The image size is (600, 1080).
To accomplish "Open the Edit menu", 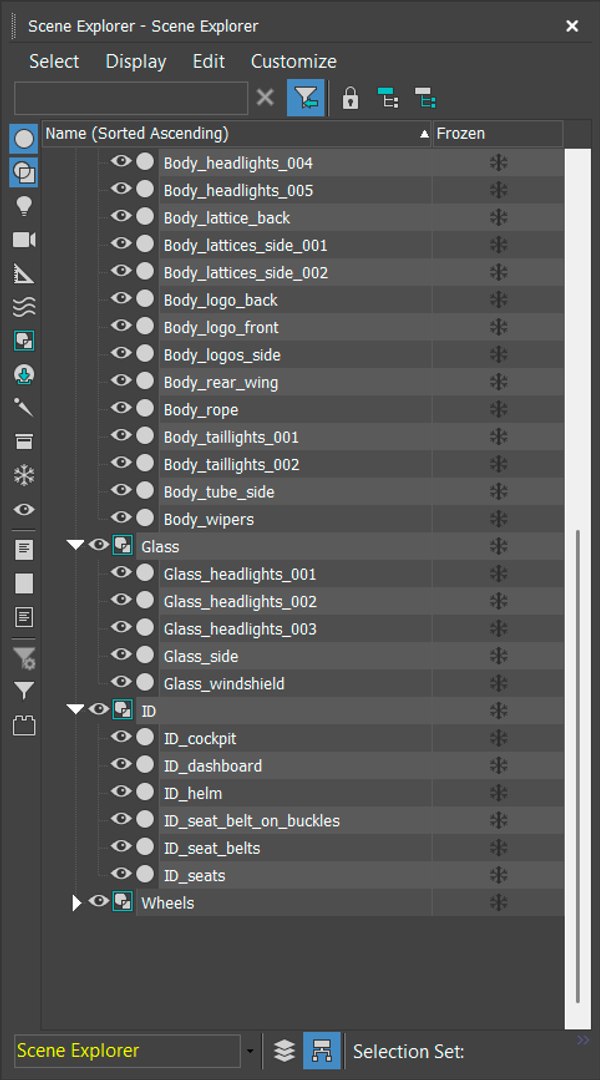I will (209, 61).
